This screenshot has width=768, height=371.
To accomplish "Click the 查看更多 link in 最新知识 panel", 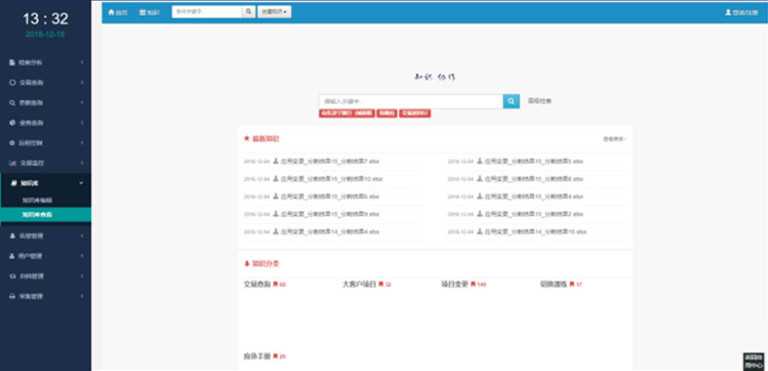I will [x=614, y=139].
